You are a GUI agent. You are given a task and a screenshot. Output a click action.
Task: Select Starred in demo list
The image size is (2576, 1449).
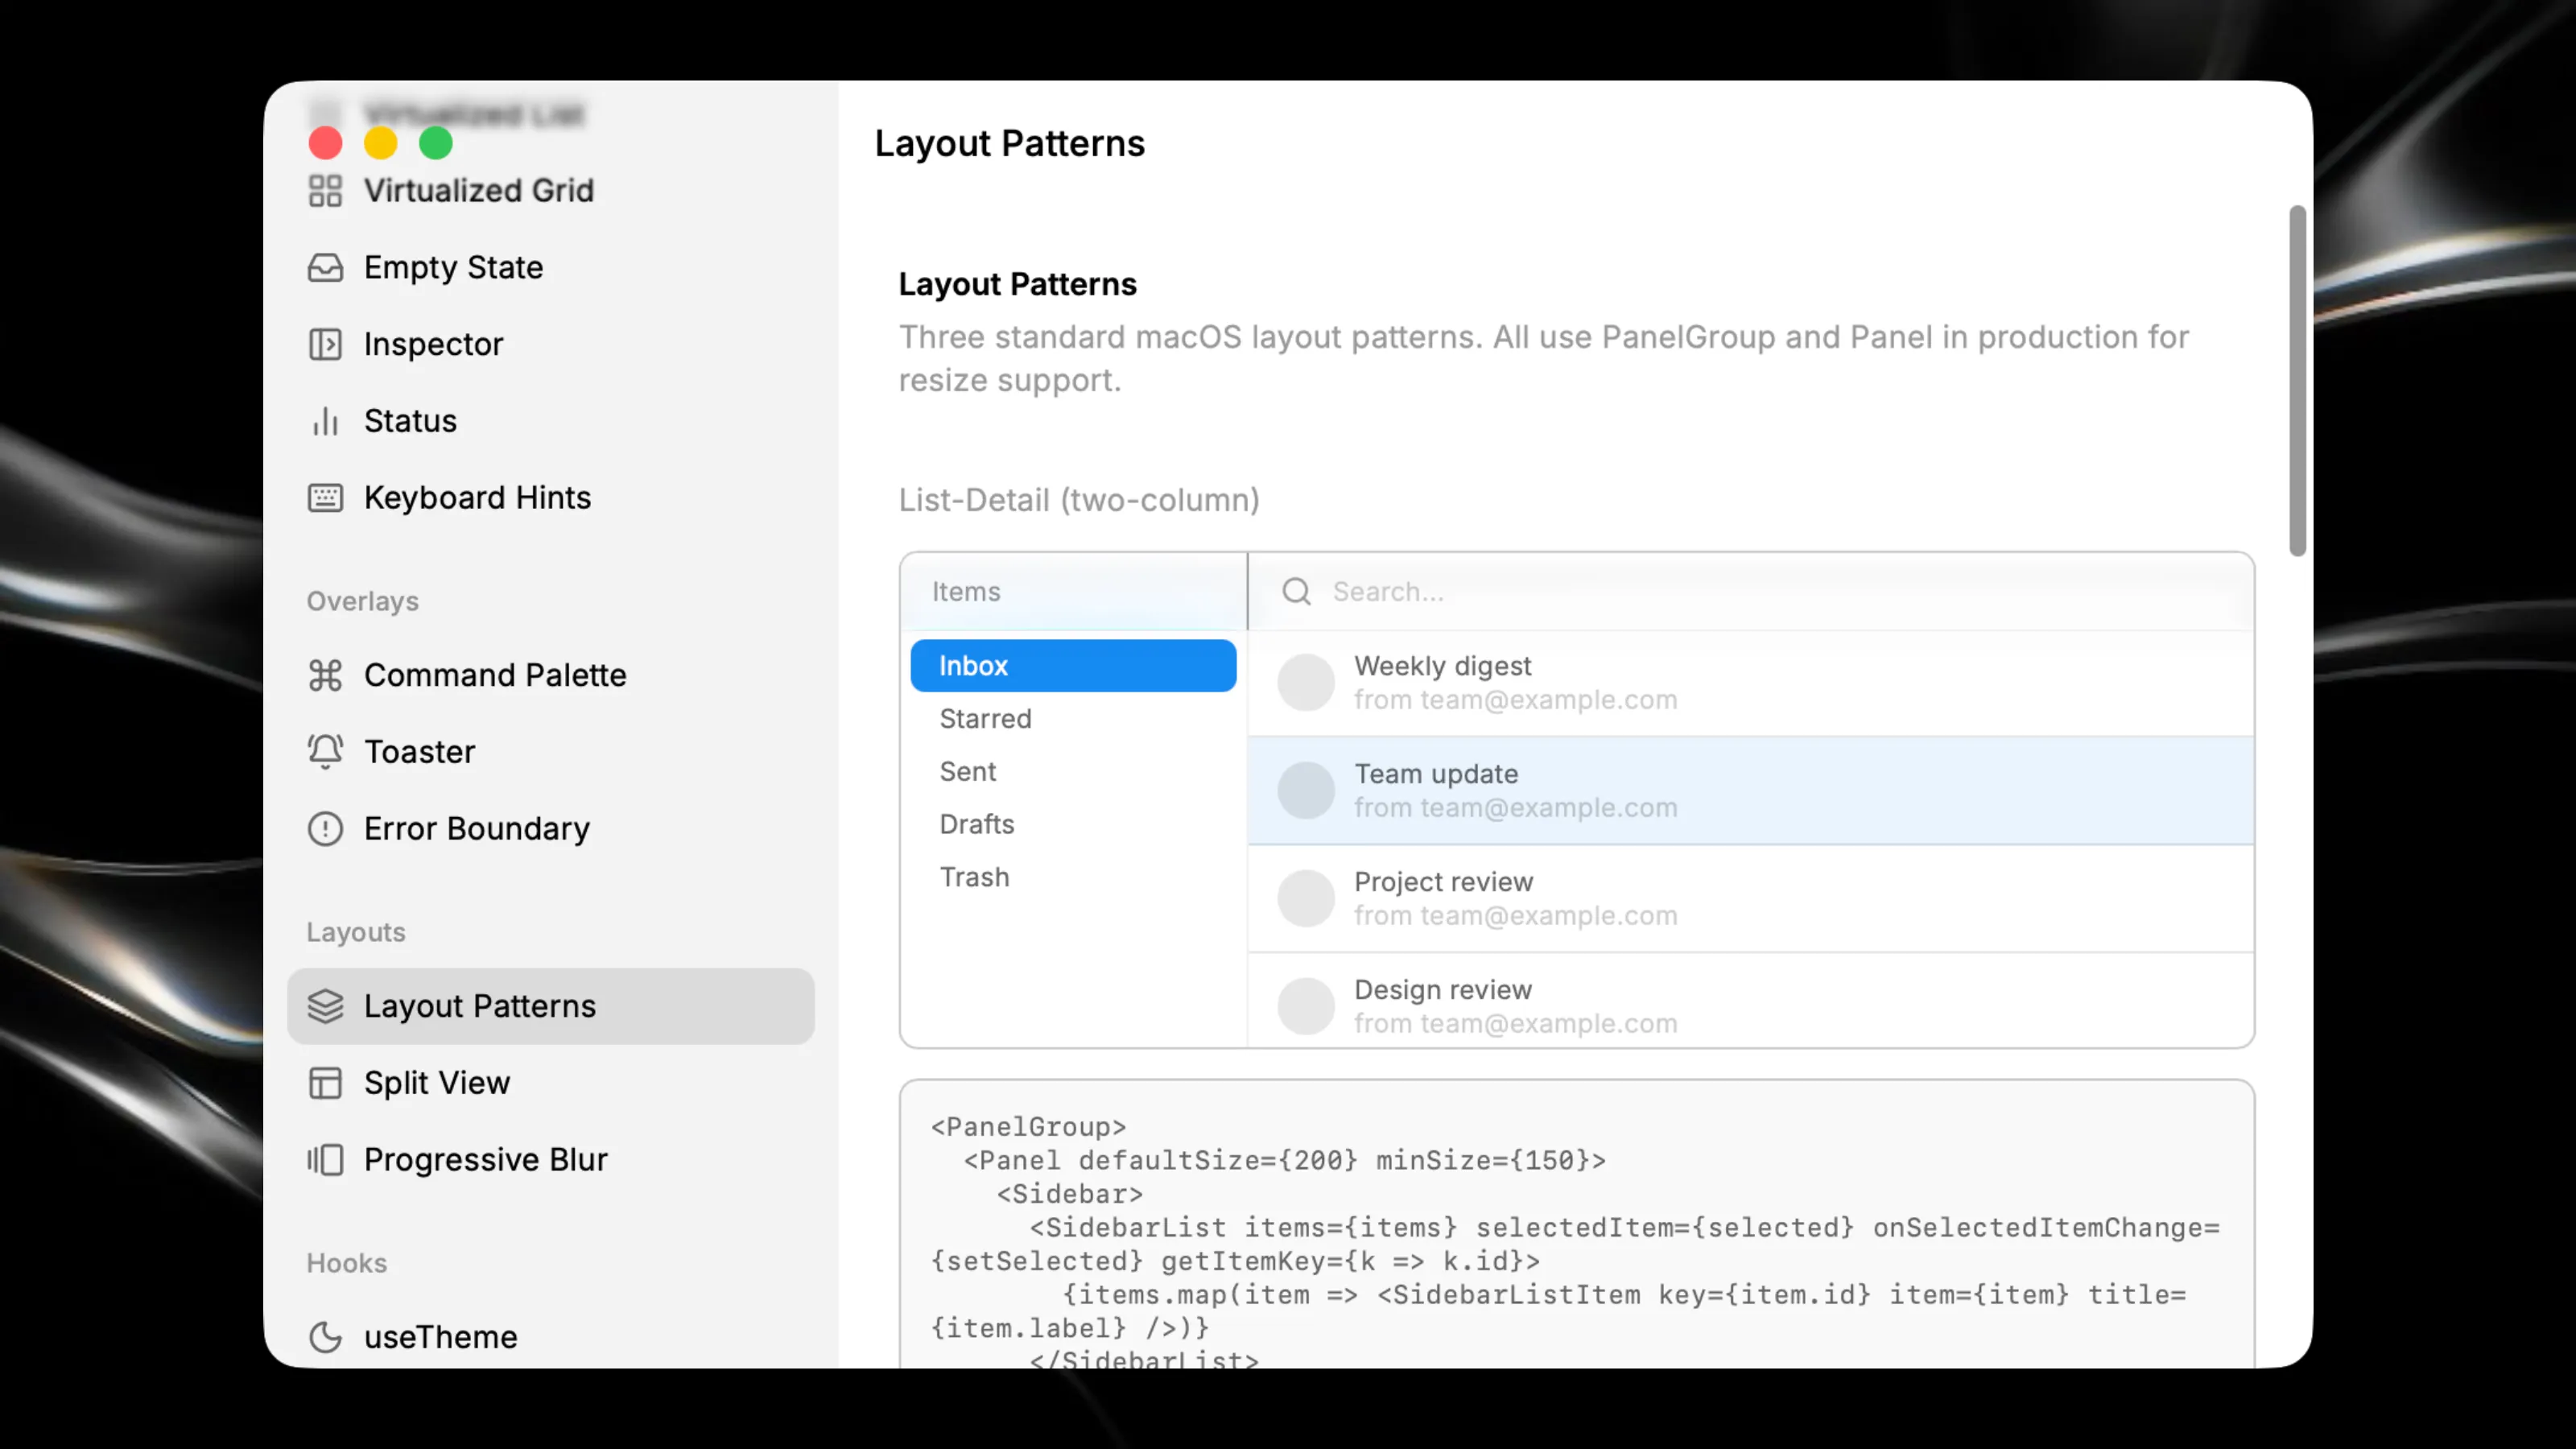tap(1073, 718)
